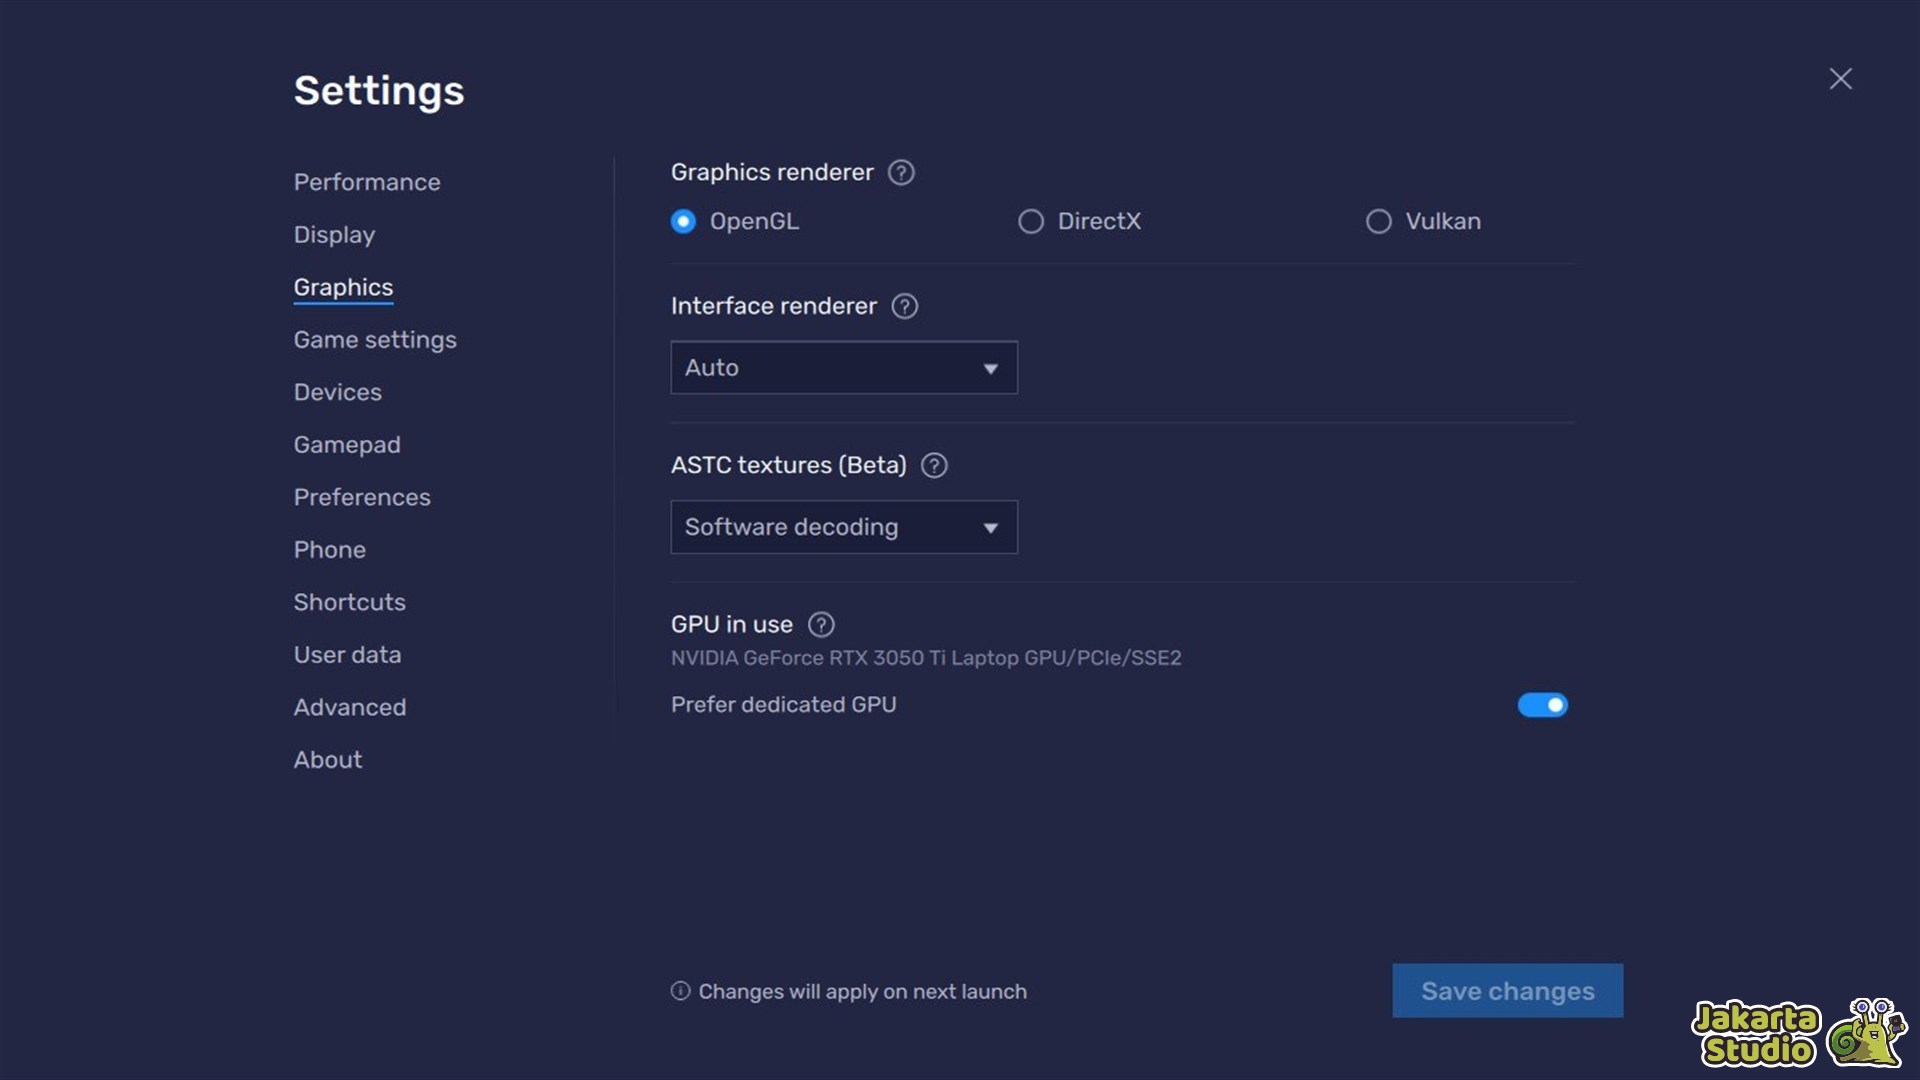Open the Interface renderer Auto dropdown
Image resolution: width=1920 pixels, height=1080 pixels.
click(843, 367)
